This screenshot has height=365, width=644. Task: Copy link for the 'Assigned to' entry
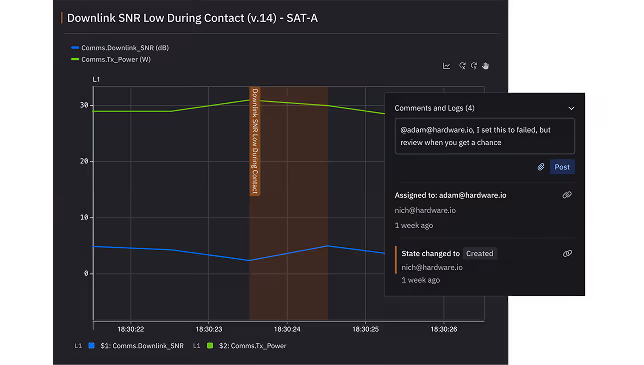pos(567,195)
